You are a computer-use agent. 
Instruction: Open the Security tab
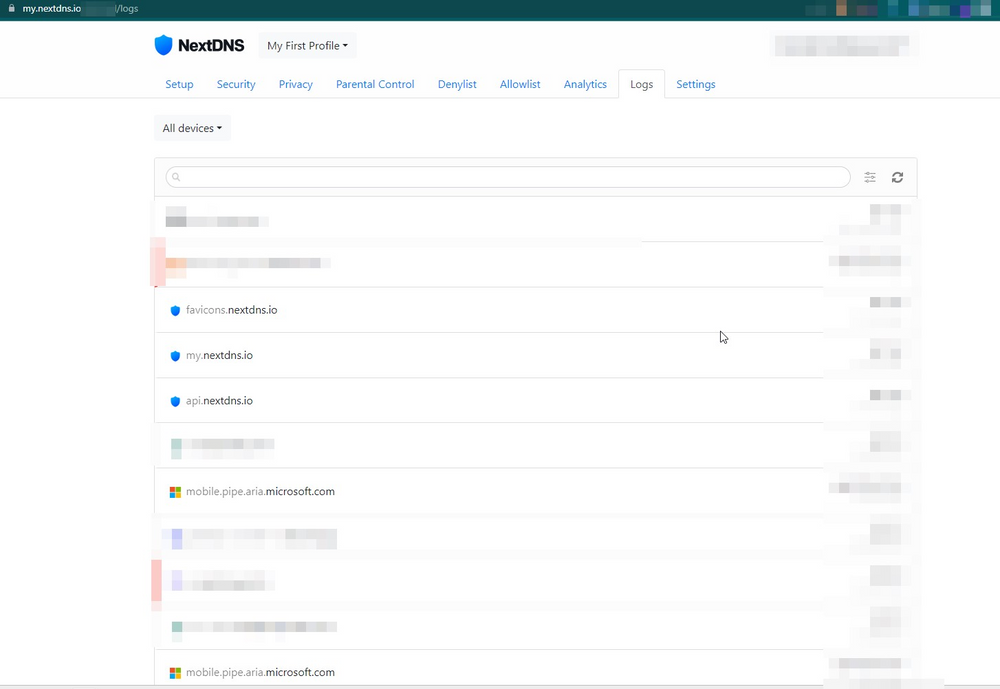(236, 84)
